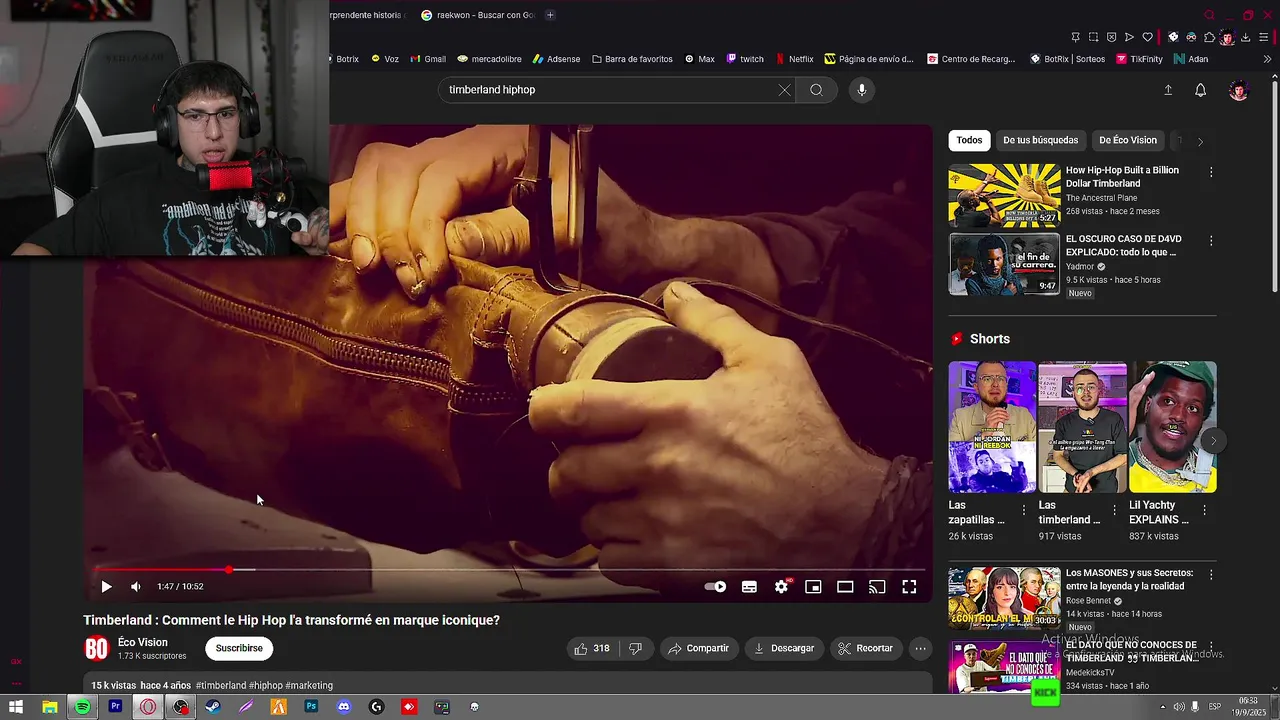Image resolution: width=1280 pixels, height=720 pixels.
Task: Open the TikFinity bookmark
Action: click(1139, 59)
